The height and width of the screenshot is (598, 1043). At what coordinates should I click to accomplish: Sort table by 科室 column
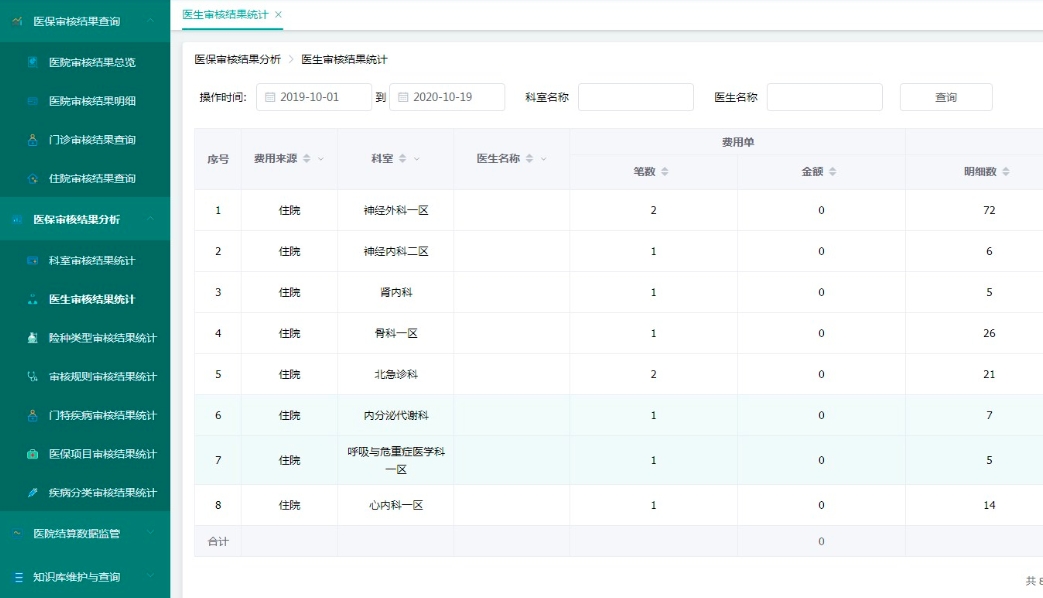tap(402, 158)
